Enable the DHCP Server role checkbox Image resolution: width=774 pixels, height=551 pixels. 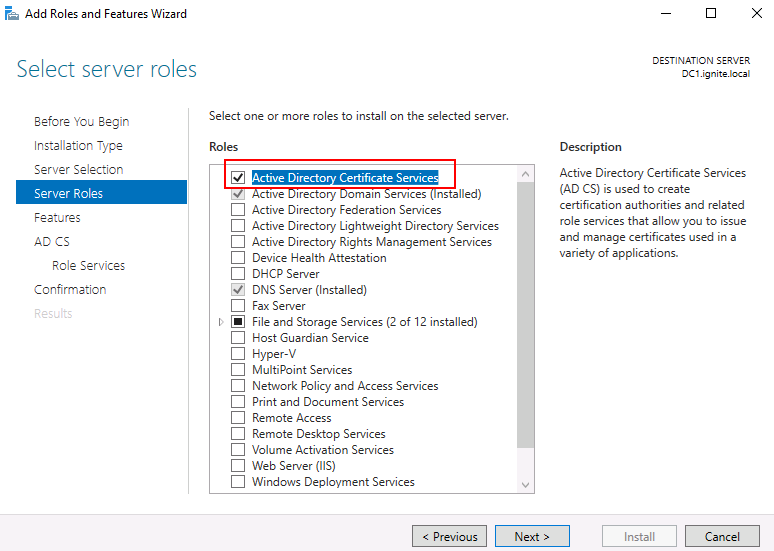click(238, 274)
